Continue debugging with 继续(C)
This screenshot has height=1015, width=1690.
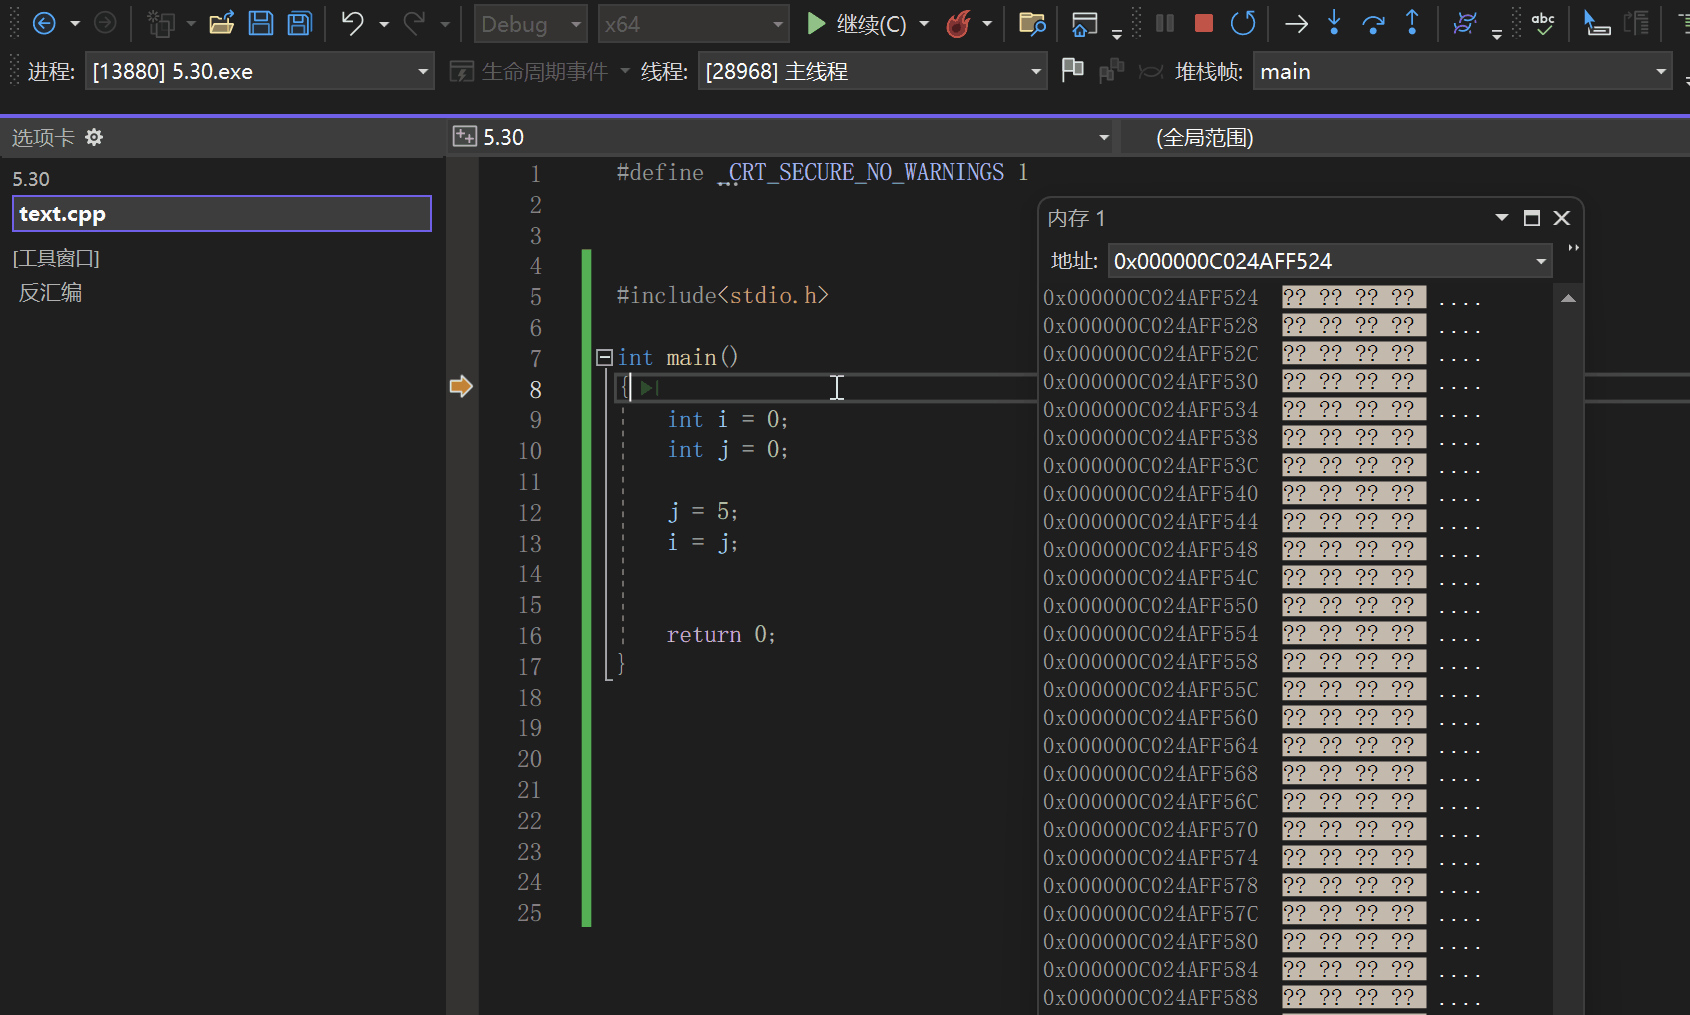coord(857,23)
